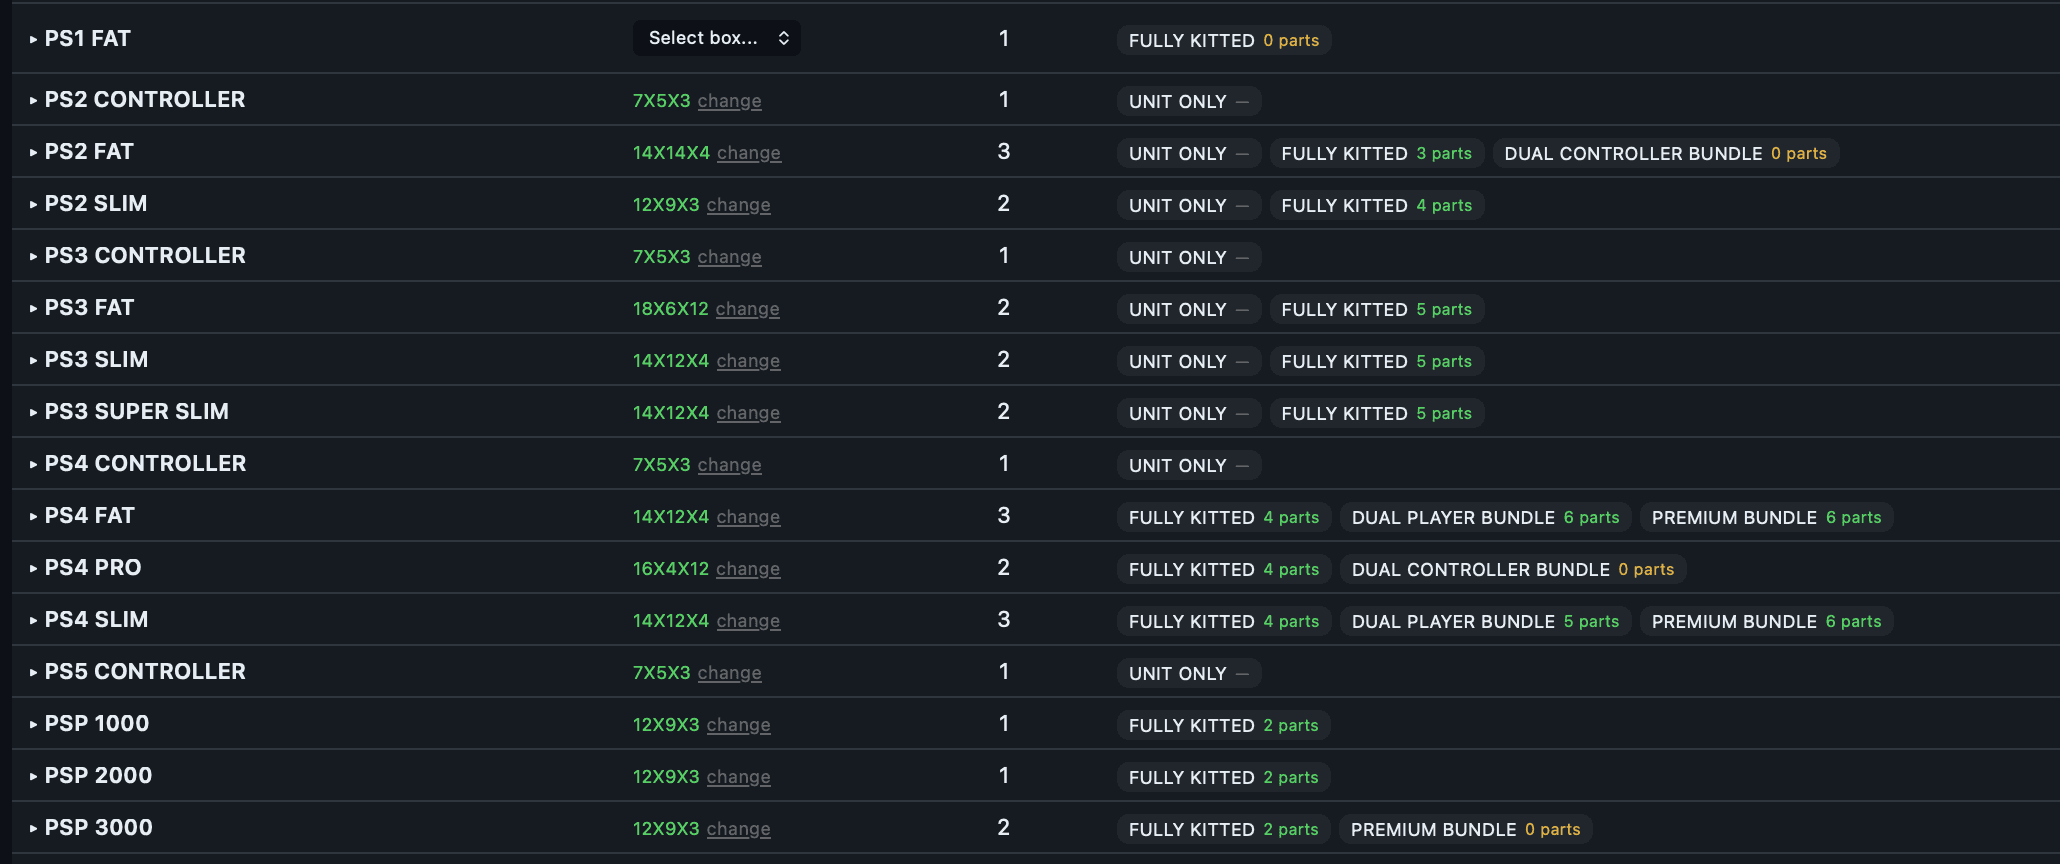Select UNIT ONLY tag for PS4 CONTROLLER
Screen dimensions: 2060x864
(x=1189, y=466)
